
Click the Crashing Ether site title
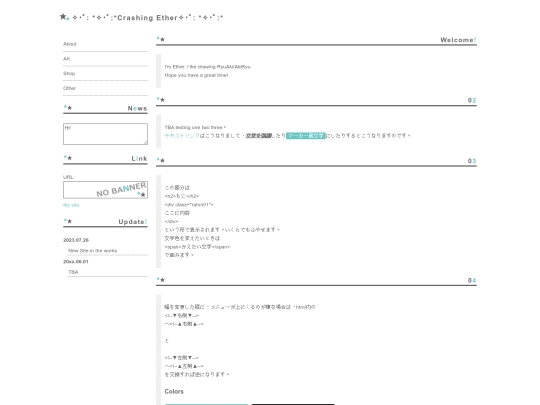(x=147, y=18)
